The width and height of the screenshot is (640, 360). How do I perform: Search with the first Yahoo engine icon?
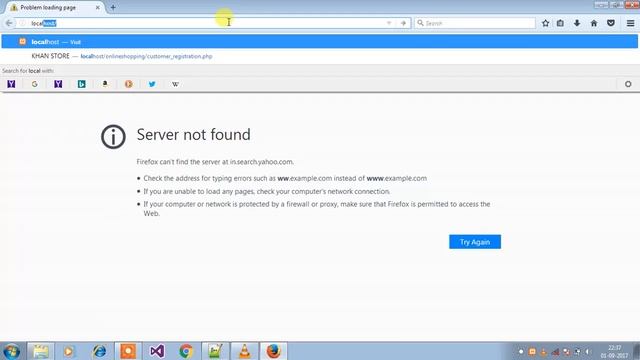pyautogui.click(x=11, y=84)
